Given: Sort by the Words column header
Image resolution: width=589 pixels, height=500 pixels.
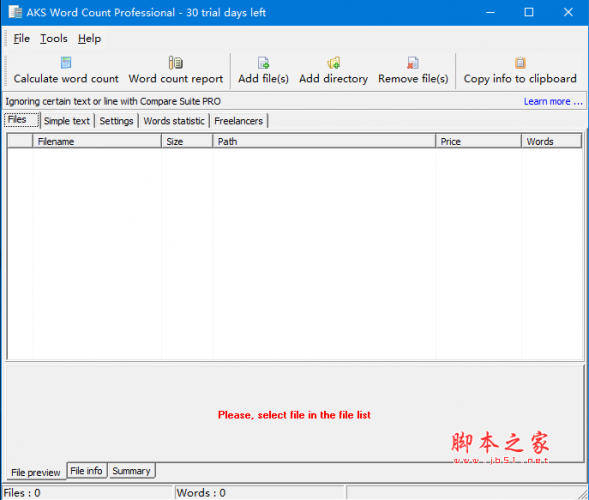Looking at the screenshot, I should 551,142.
